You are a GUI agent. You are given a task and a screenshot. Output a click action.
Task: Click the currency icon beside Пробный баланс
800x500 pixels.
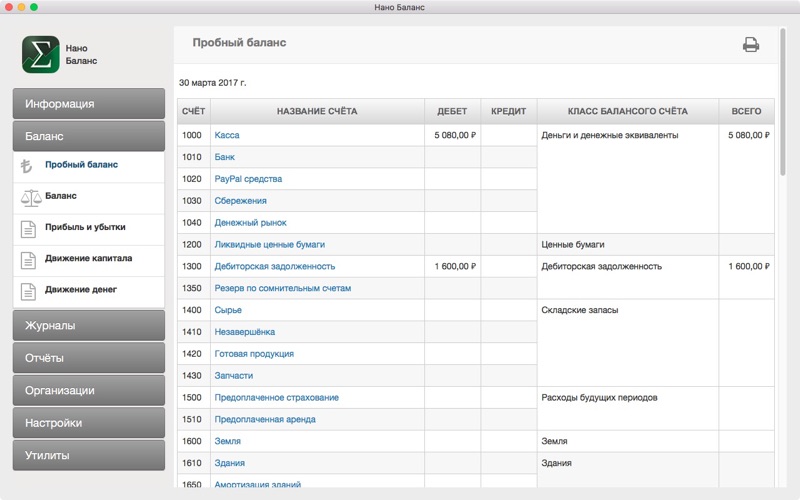pyautogui.click(x=27, y=166)
